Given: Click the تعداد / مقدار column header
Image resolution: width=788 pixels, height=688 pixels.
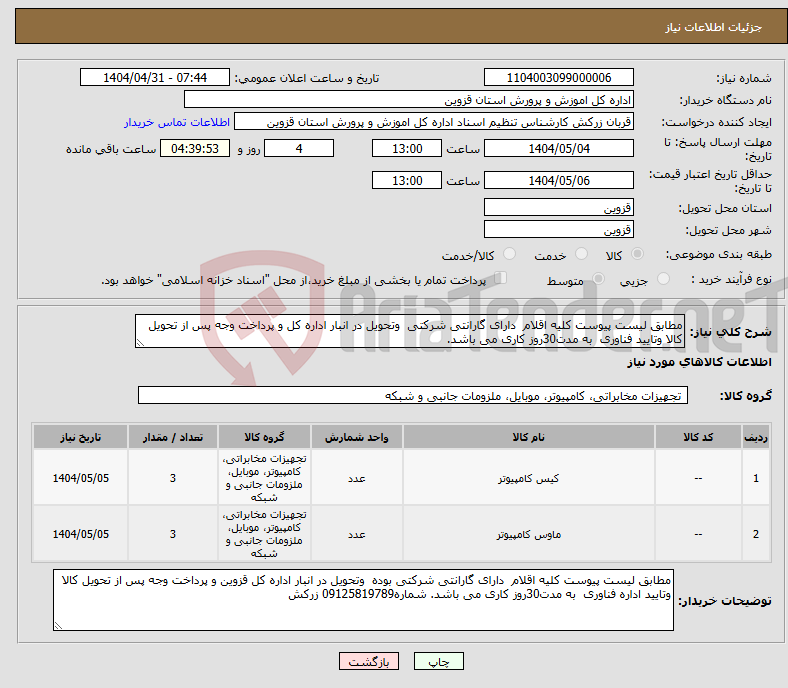Looking at the screenshot, I should (x=173, y=437).
